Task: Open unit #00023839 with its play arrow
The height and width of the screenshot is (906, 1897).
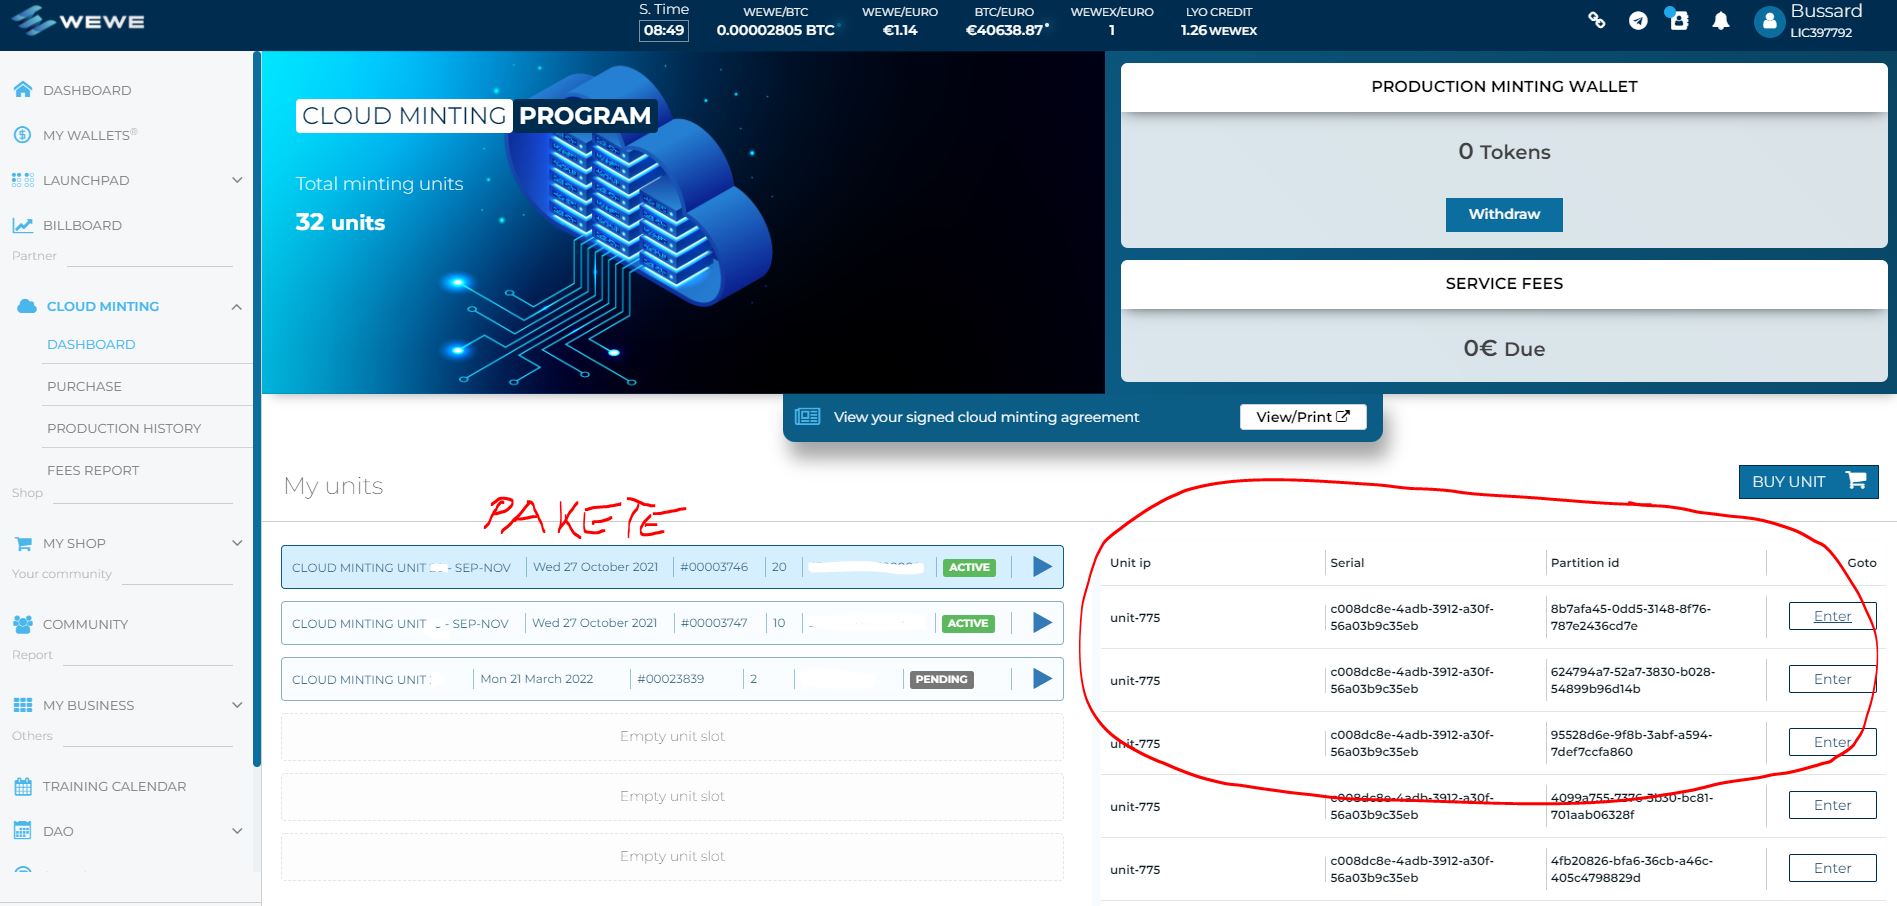Action: coord(1042,679)
